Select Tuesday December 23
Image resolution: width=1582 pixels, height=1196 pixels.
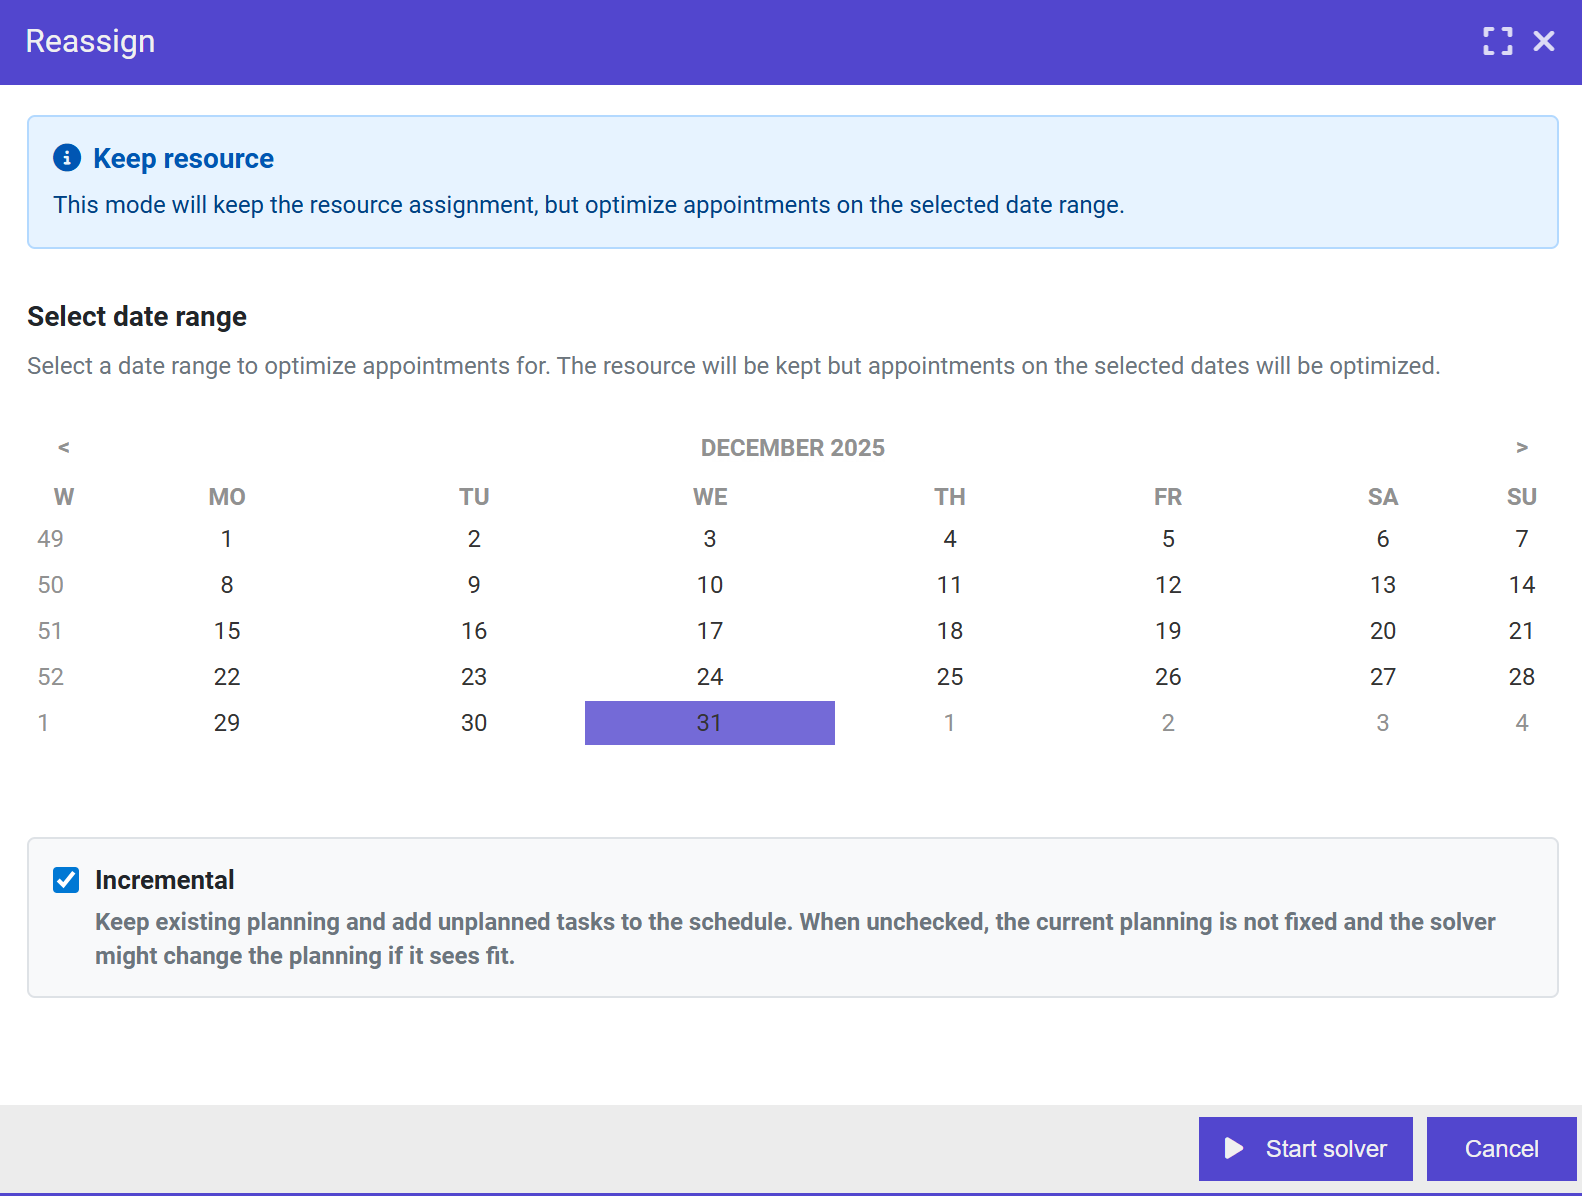pos(474,677)
